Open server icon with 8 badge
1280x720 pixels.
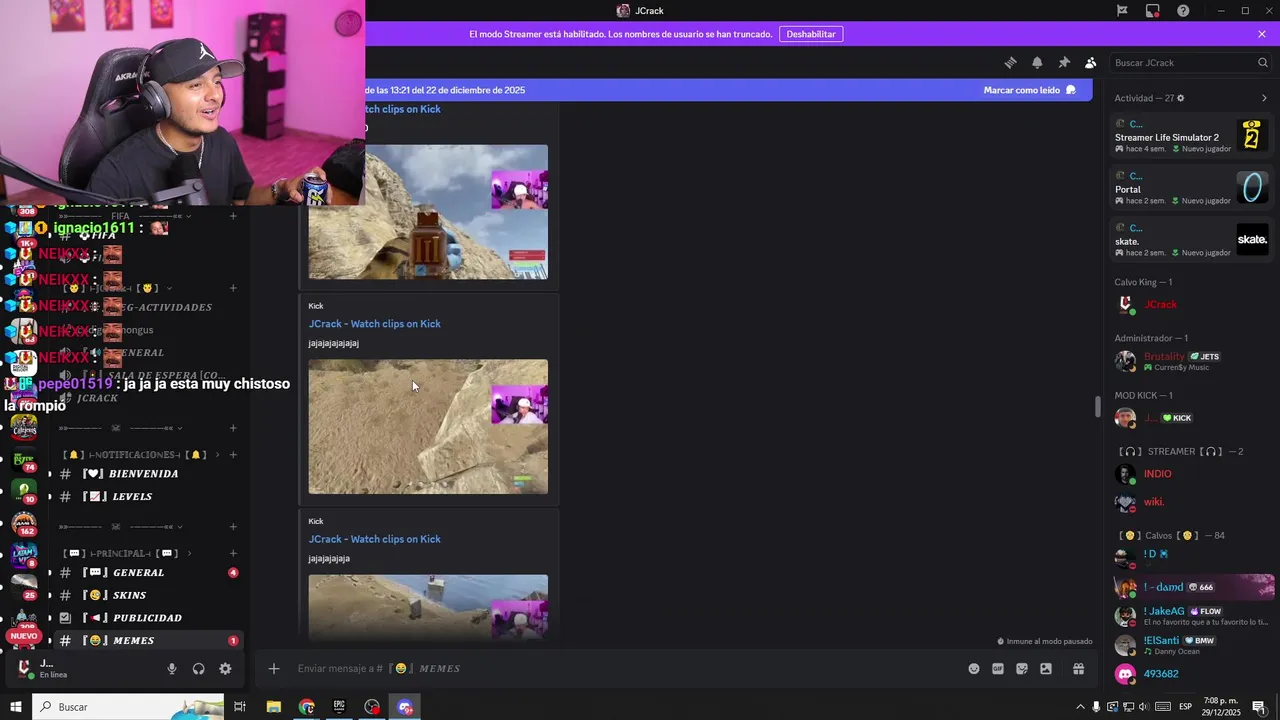[x=23, y=554]
